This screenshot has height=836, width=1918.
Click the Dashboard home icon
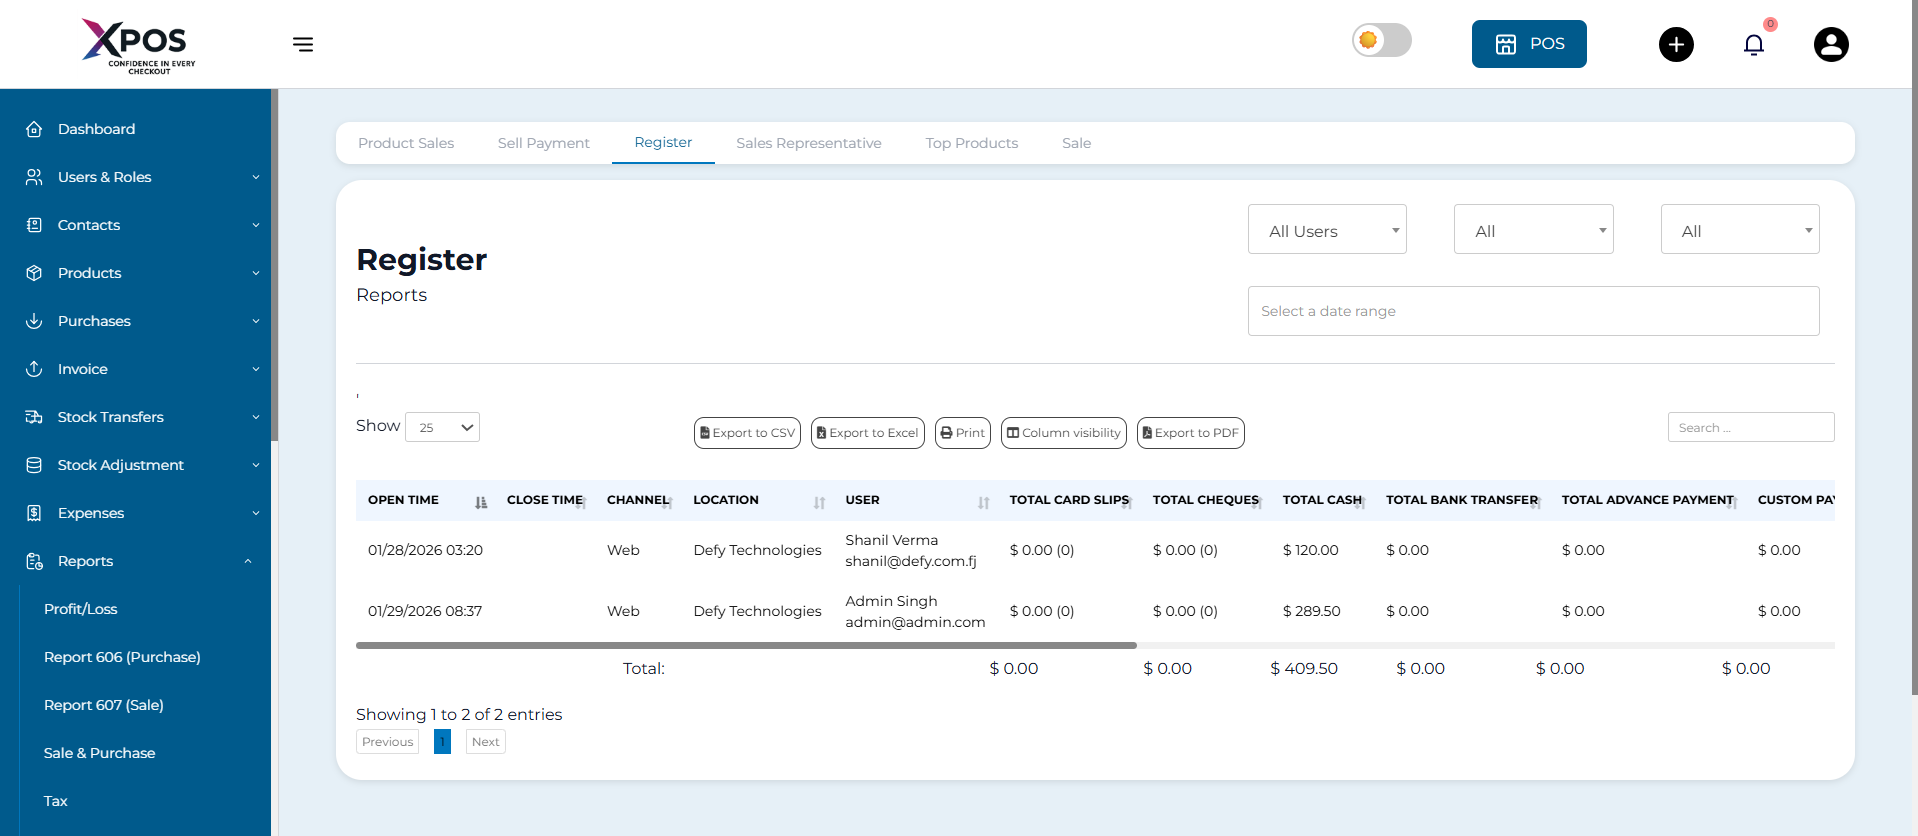(x=34, y=129)
